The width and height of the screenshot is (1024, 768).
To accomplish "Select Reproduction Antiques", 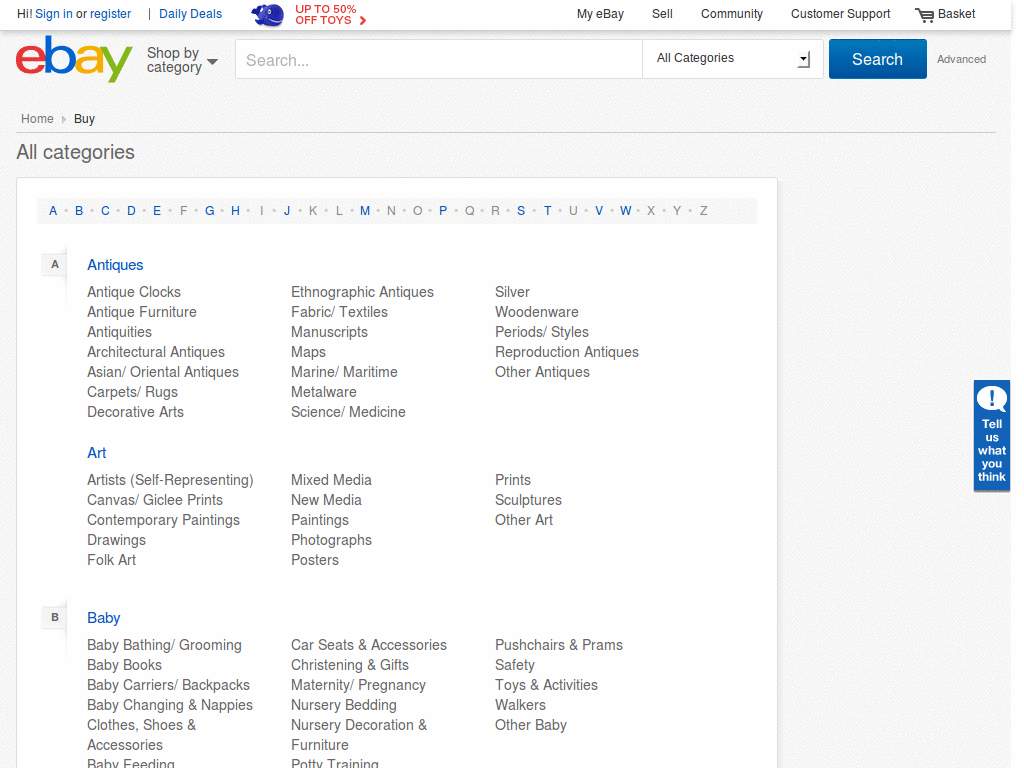I will (567, 352).
